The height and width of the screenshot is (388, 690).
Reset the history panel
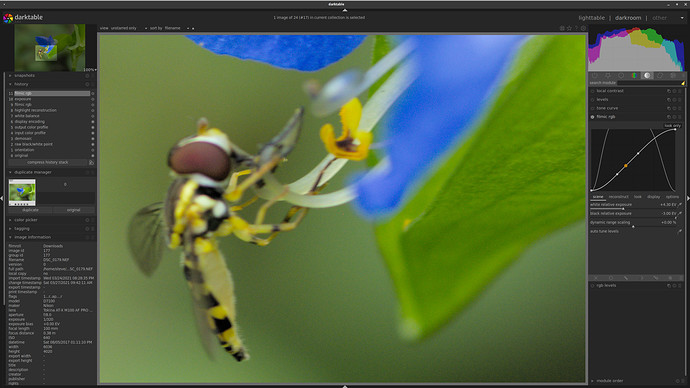87,84
